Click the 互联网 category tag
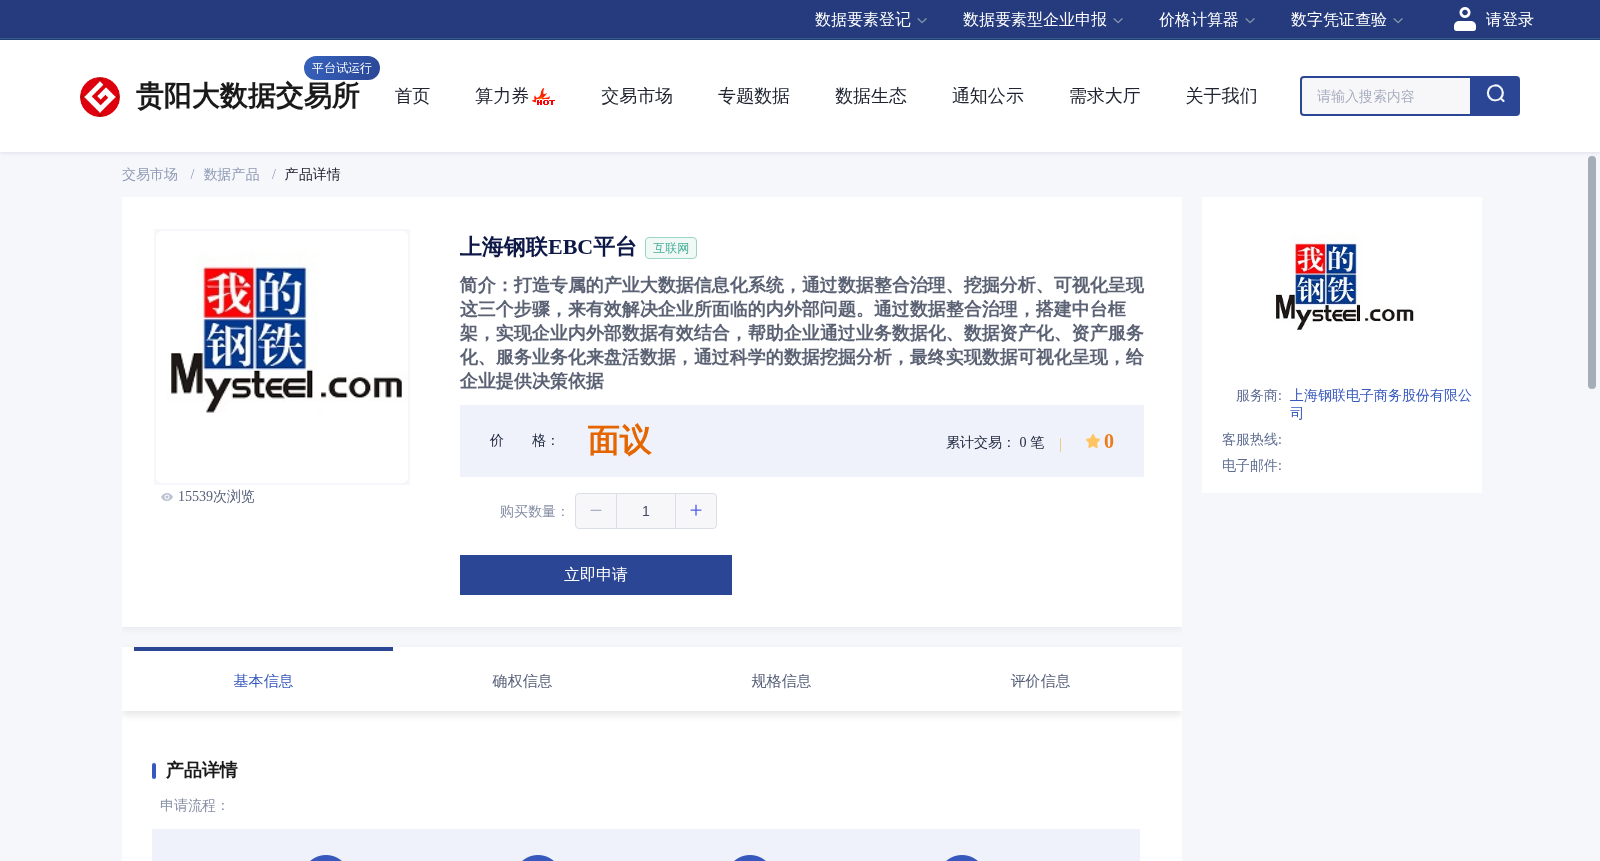 [x=671, y=248]
